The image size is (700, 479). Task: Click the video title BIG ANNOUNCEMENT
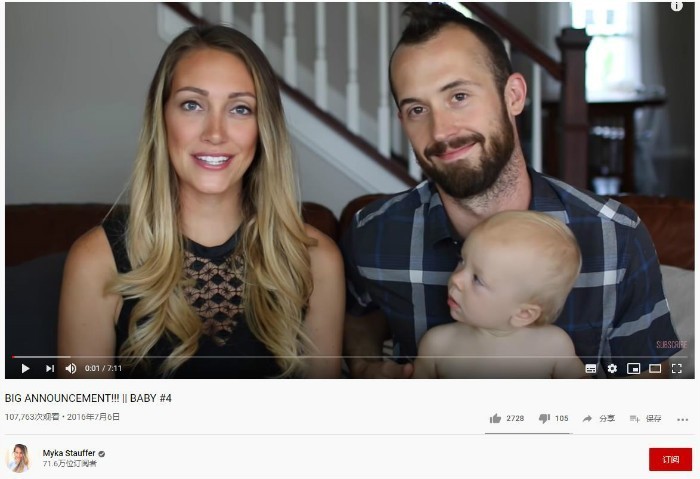[88, 398]
